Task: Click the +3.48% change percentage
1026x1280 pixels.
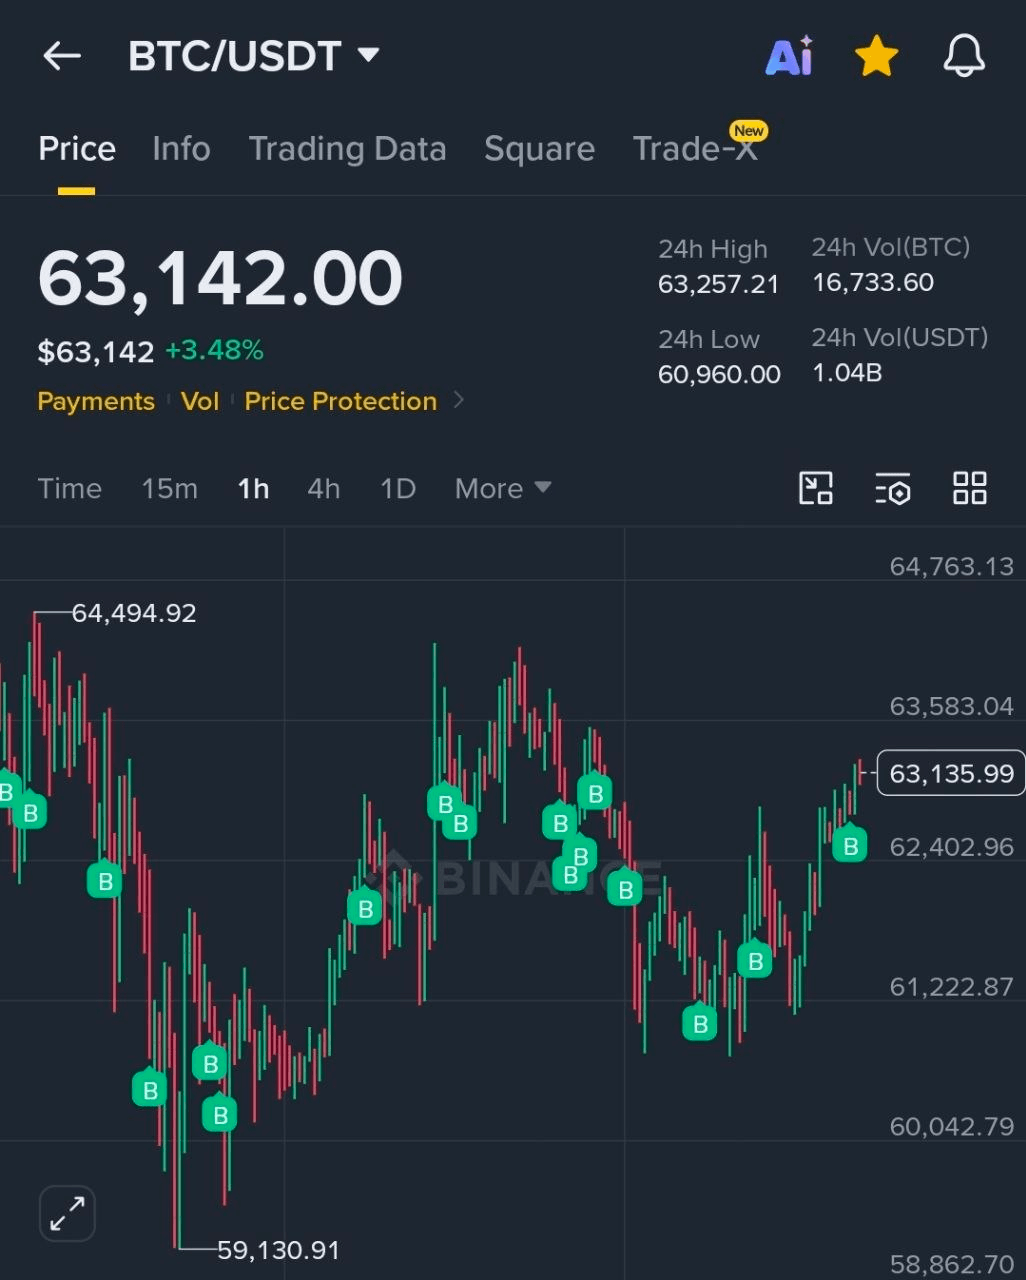Action: click(214, 351)
